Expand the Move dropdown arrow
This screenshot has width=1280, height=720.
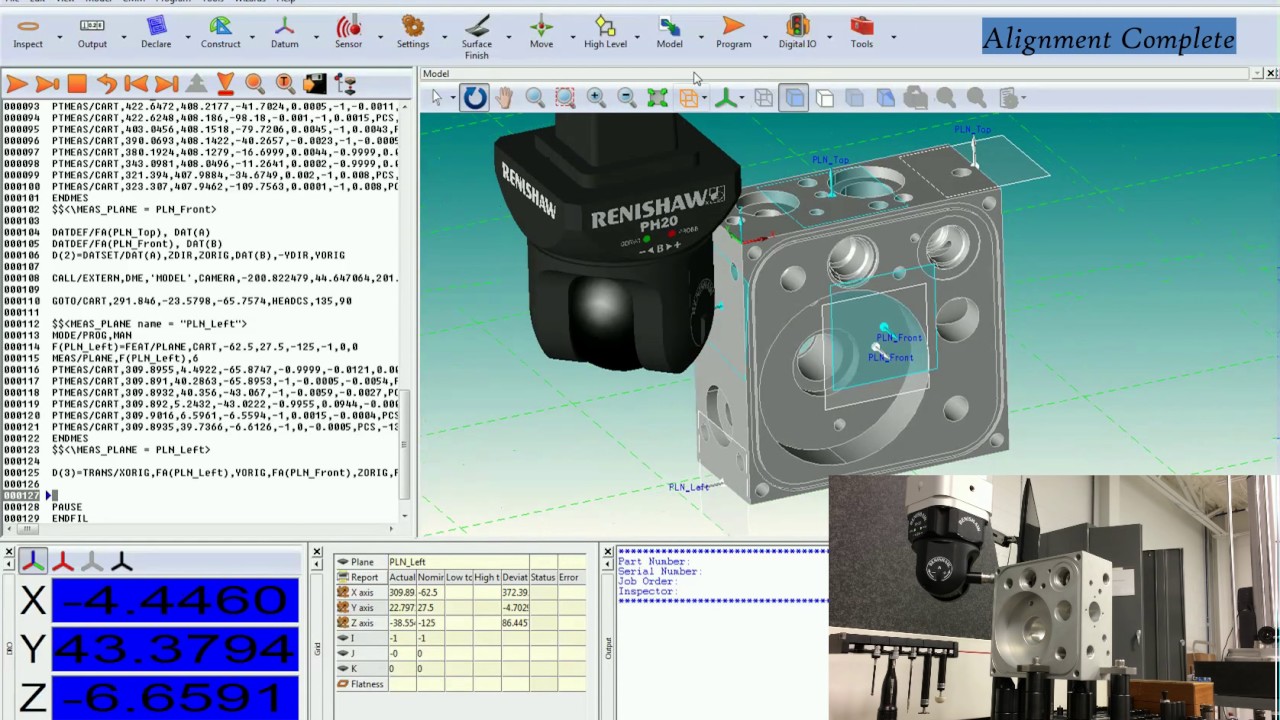pyautogui.click(x=571, y=37)
